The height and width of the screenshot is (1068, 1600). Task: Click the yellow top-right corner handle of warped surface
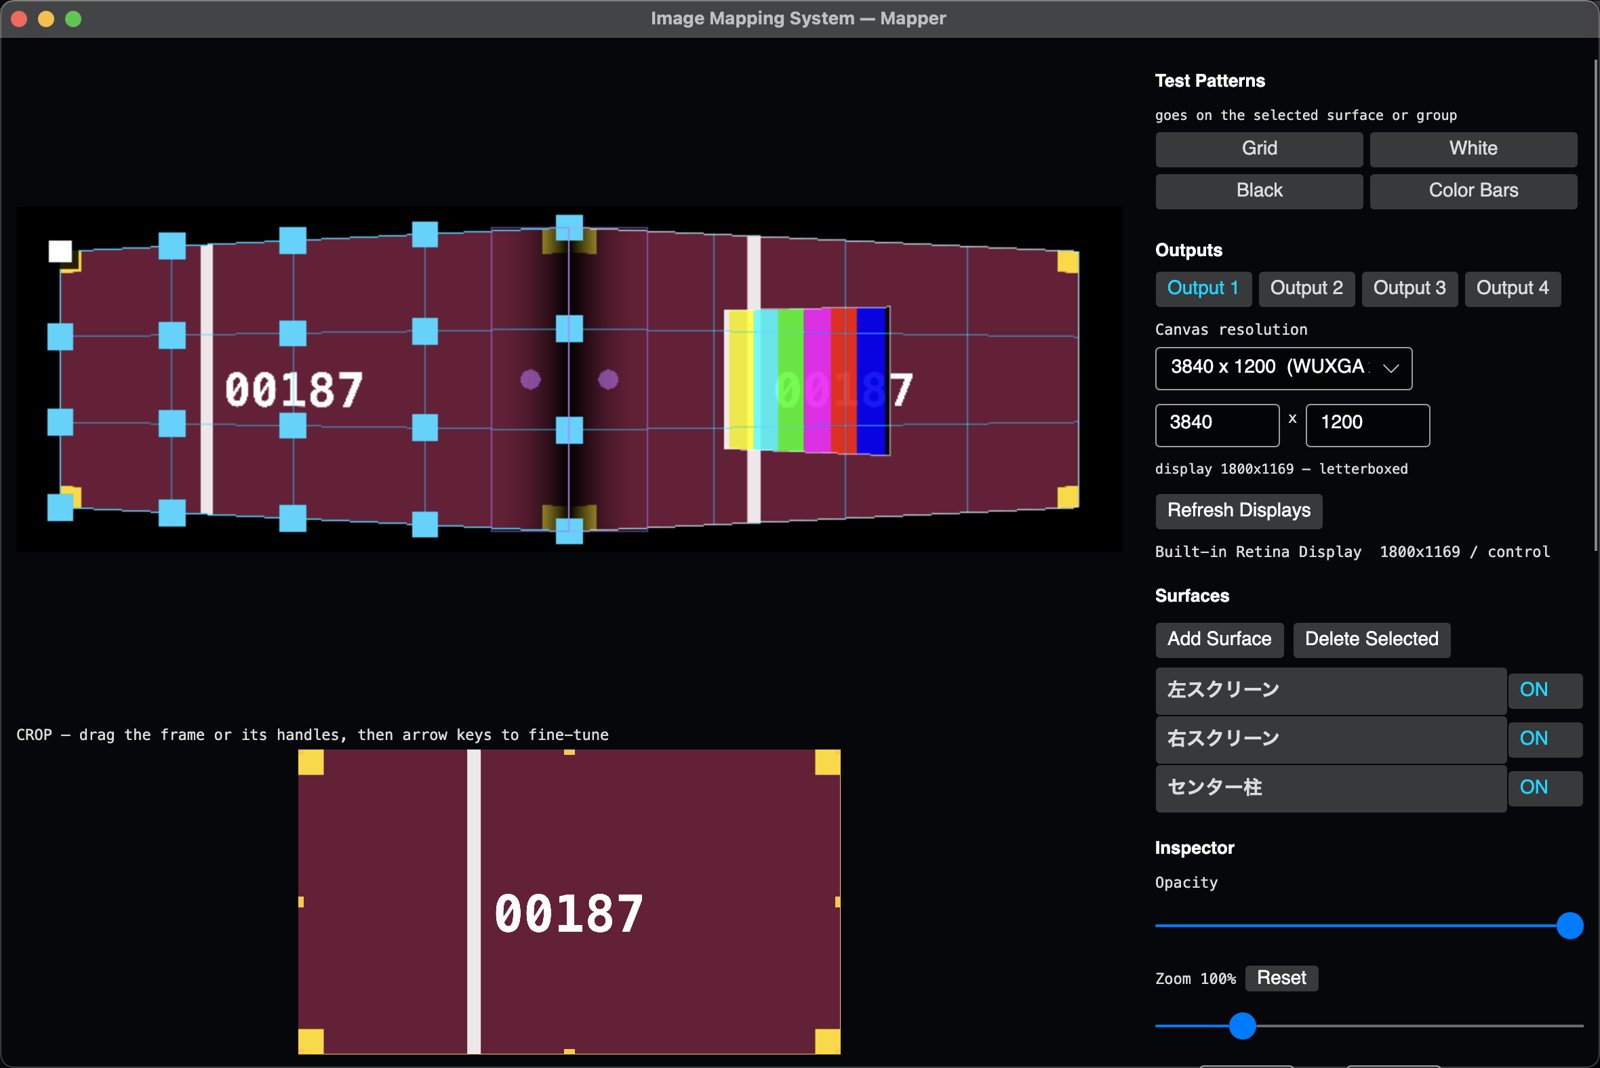[x=1068, y=262]
